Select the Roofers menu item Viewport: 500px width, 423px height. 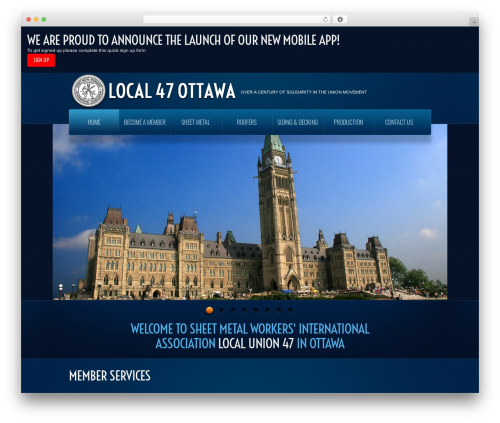pyautogui.click(x=247, y=122)
